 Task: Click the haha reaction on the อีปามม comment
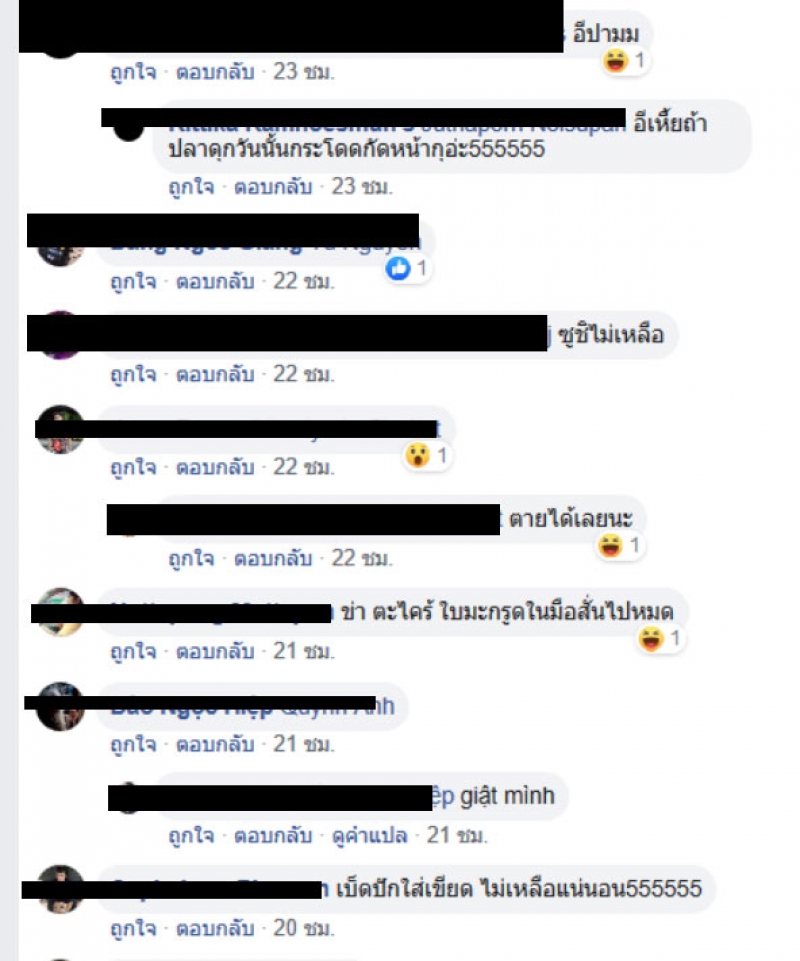[x=615, y=61]
